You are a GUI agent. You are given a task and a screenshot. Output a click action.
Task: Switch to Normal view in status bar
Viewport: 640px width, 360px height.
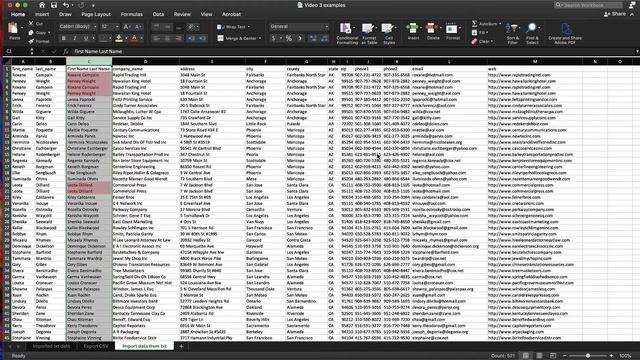coord(526,356)
